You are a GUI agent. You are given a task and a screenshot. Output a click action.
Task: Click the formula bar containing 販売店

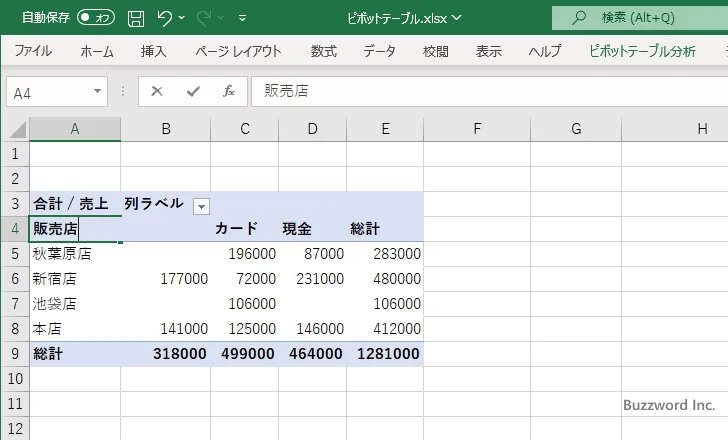[489, 91]
